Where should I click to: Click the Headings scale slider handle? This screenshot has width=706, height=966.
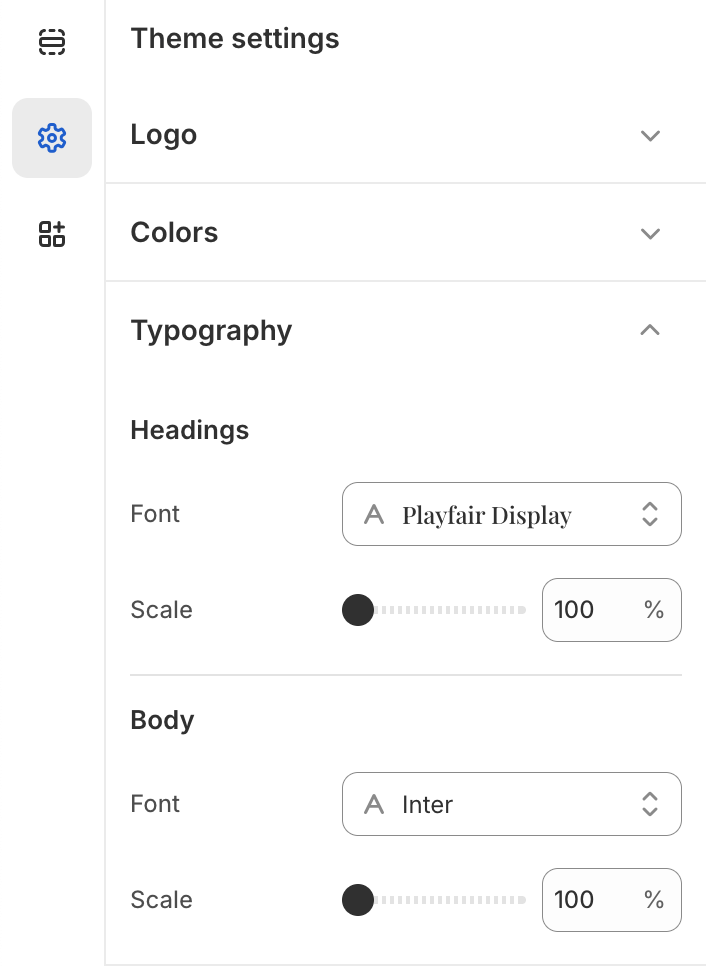pos(357,610)
